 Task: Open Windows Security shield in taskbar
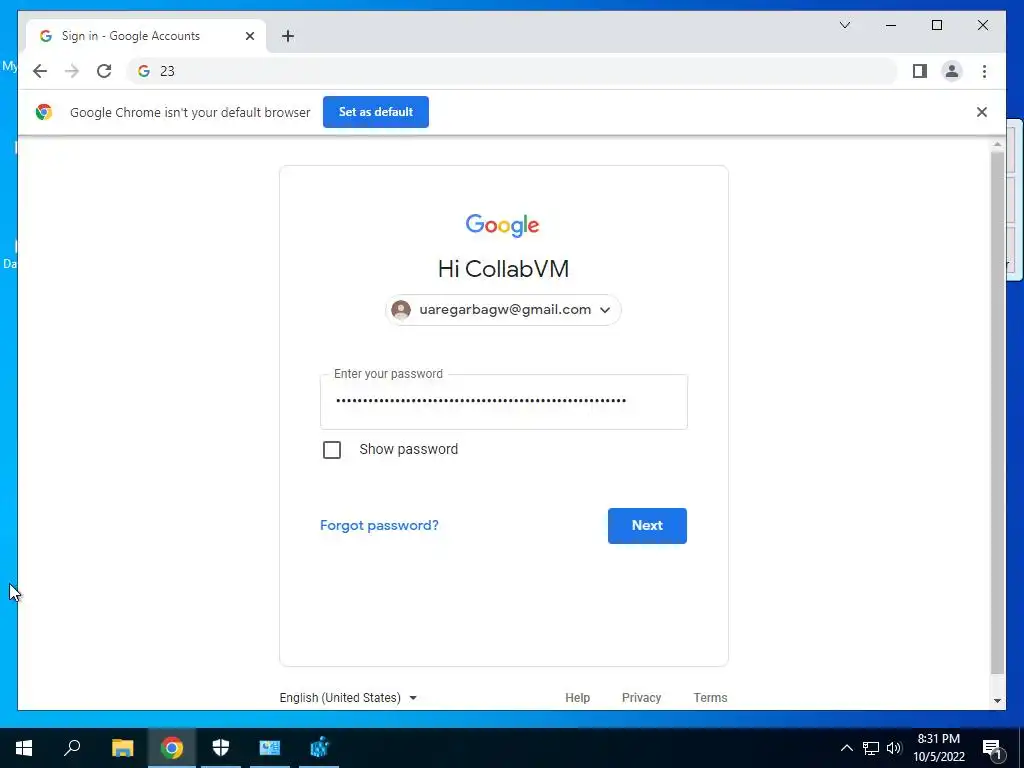click(x=221, y=748)
